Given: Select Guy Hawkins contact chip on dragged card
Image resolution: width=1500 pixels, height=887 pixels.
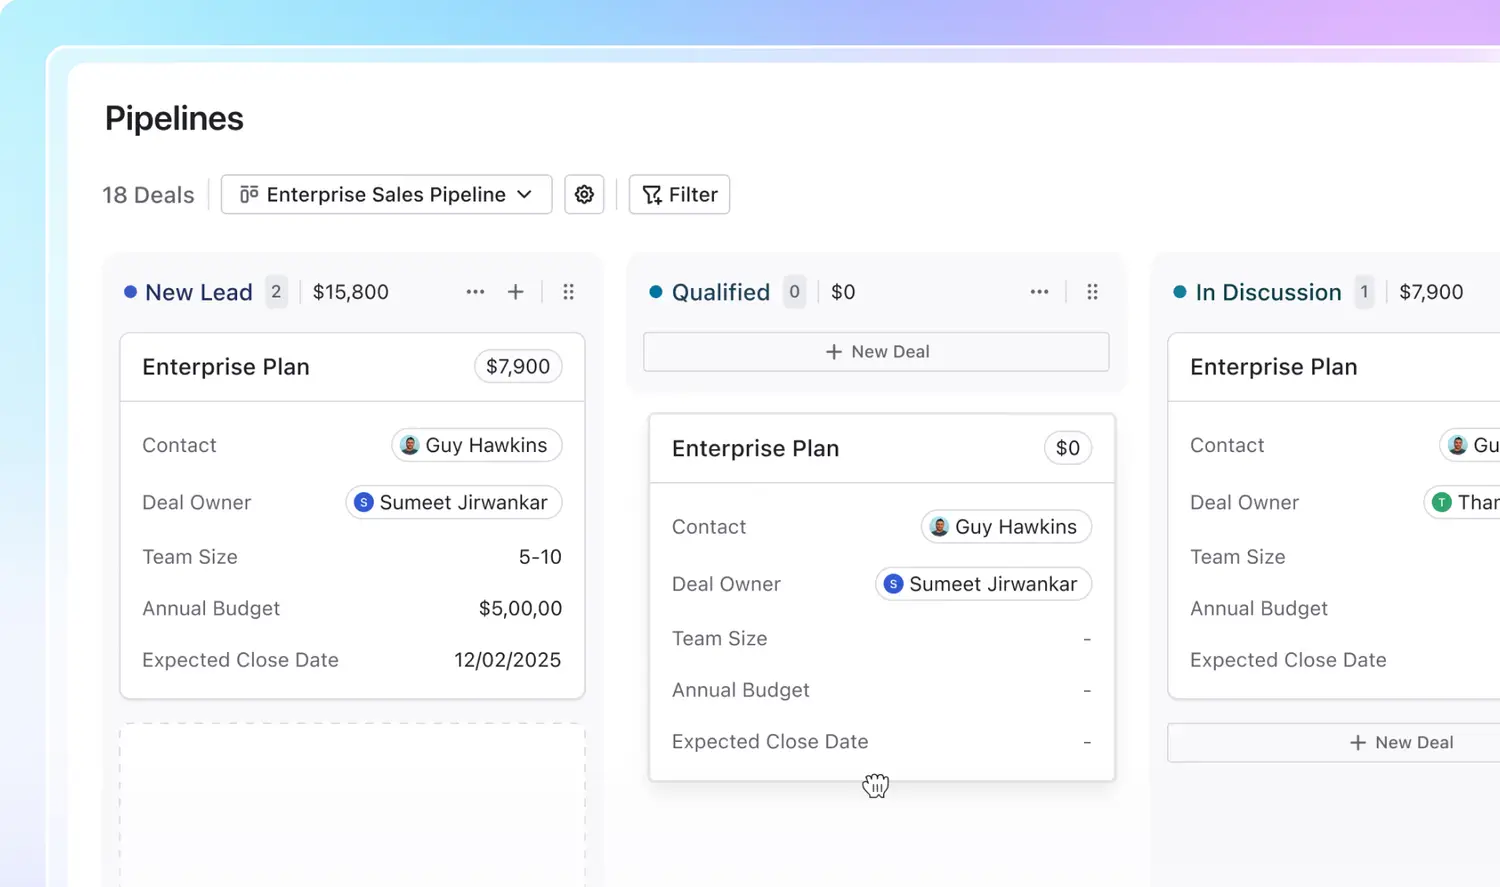Looking at the screenshot, I should tap(1005, 527).
